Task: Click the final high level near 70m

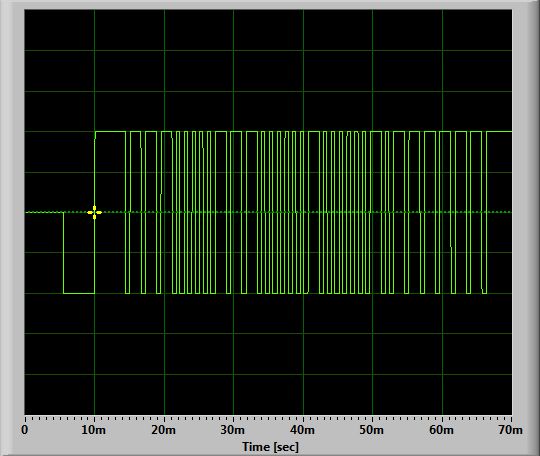Action: pos(499,132)
